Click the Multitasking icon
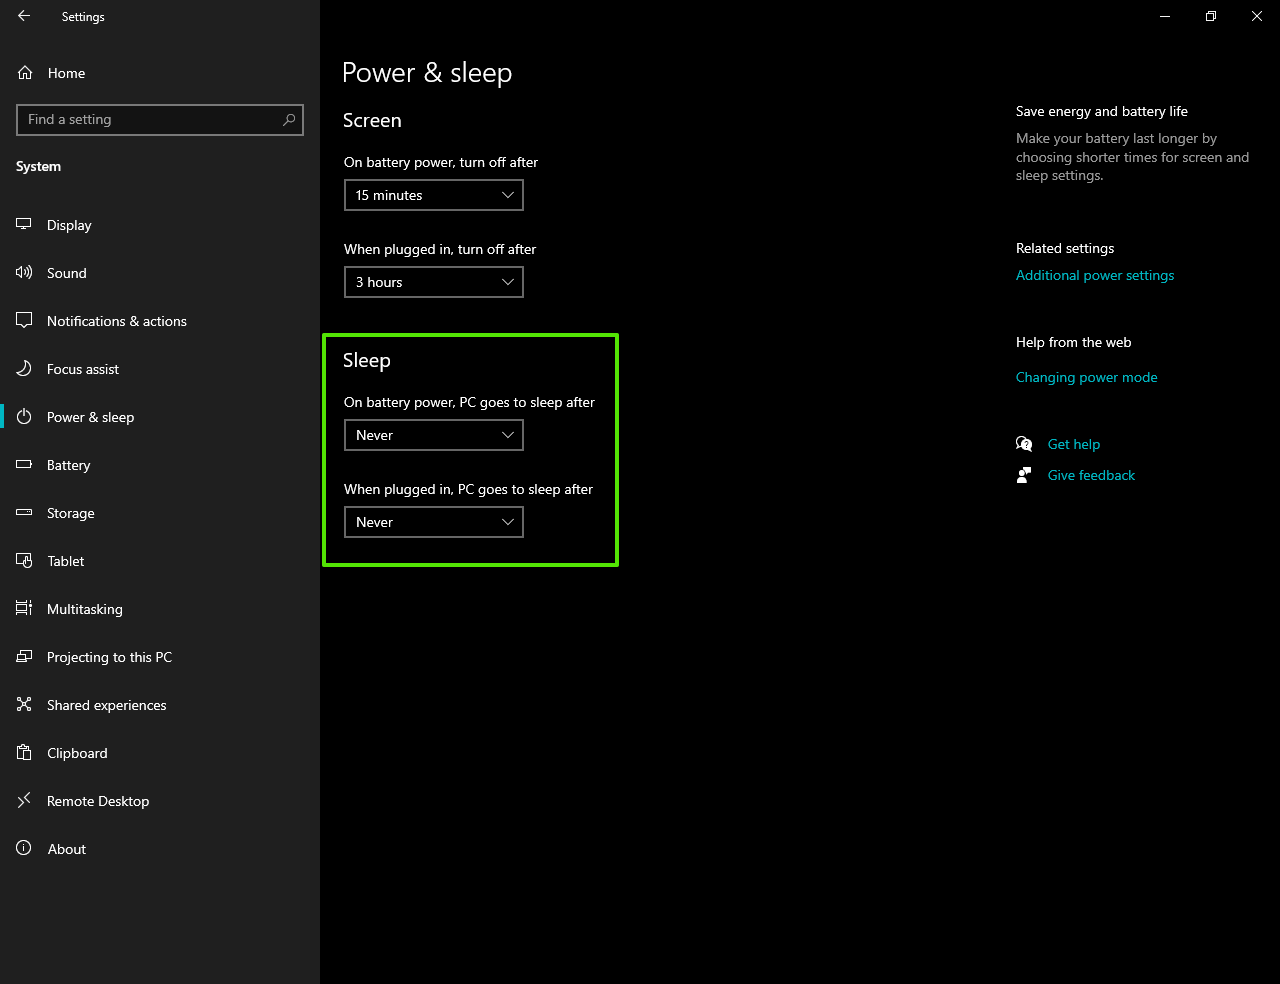1280x984 pixels. tap(24, 609)
